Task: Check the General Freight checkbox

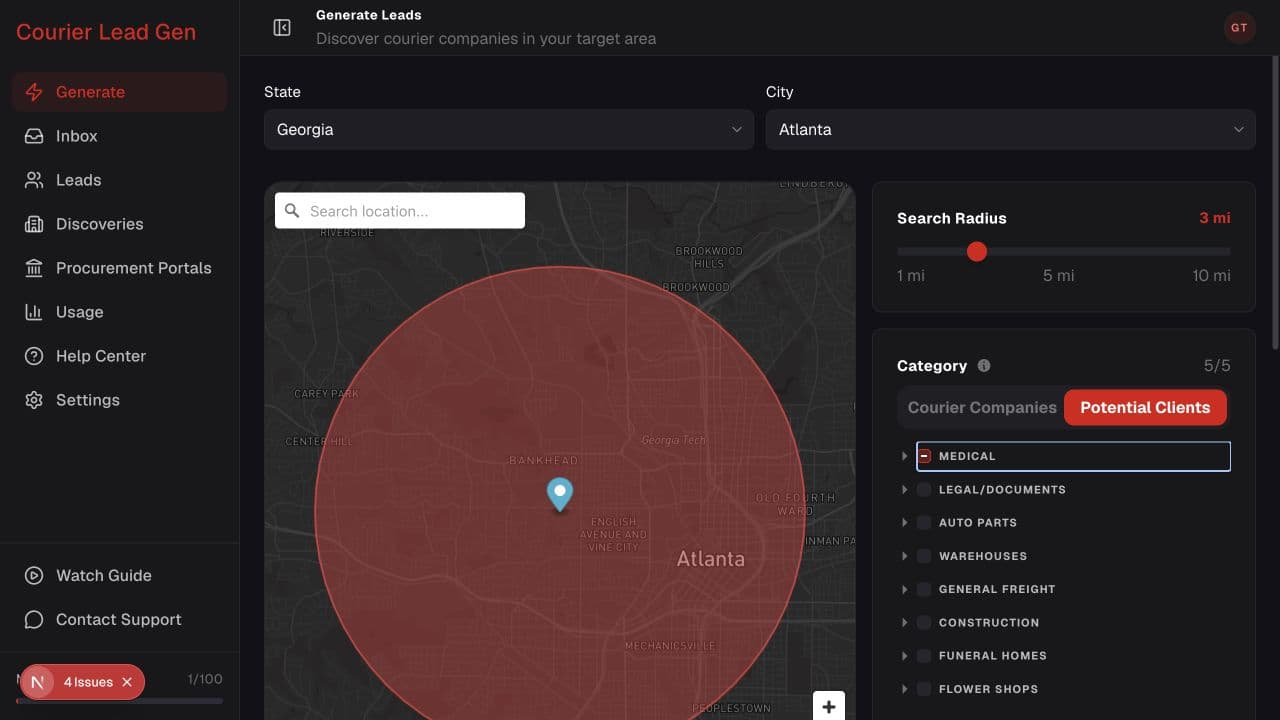Action: 924,589
